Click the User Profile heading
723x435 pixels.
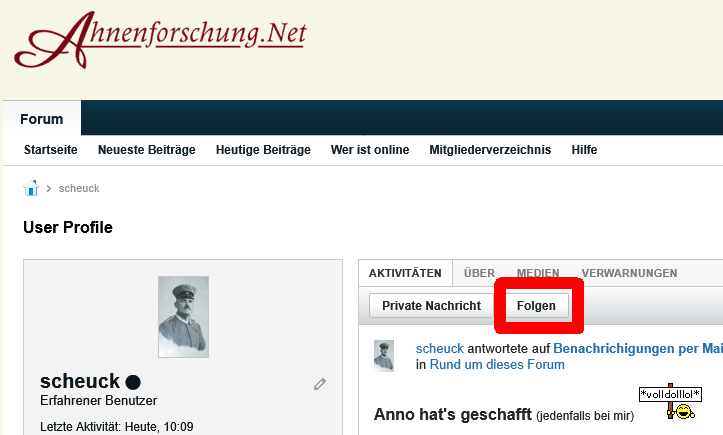[68, 227]
